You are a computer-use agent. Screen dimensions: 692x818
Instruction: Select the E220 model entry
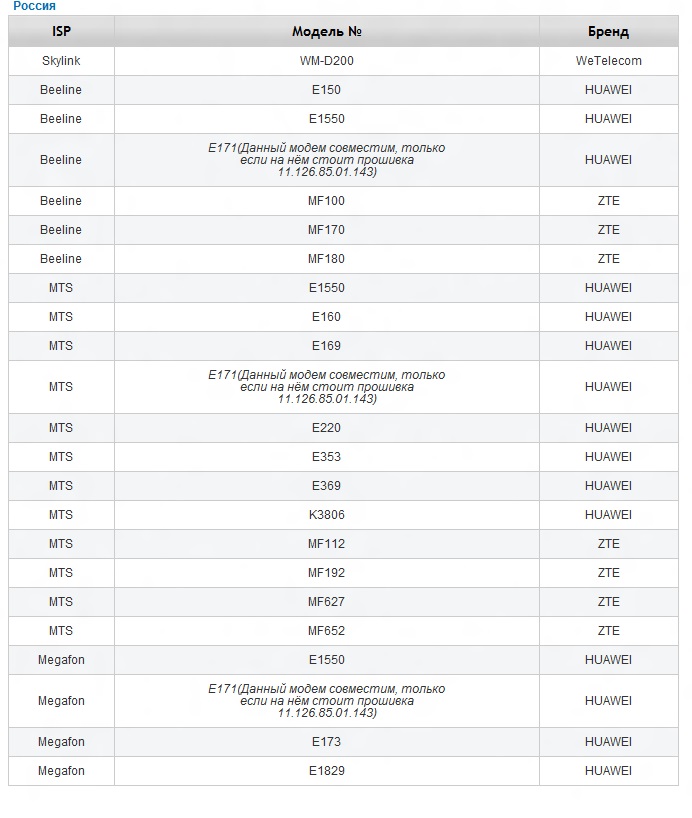326,428
